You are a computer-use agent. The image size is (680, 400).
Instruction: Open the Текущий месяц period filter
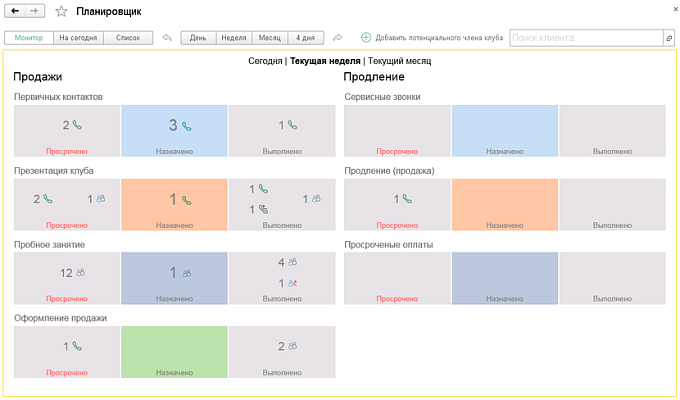[400, 61]
